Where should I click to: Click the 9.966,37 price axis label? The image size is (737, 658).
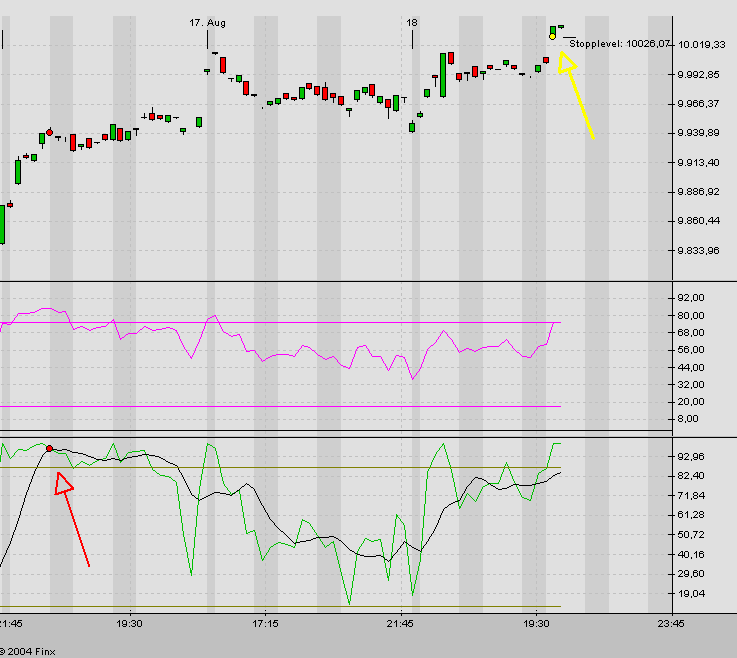coord(701,104)
